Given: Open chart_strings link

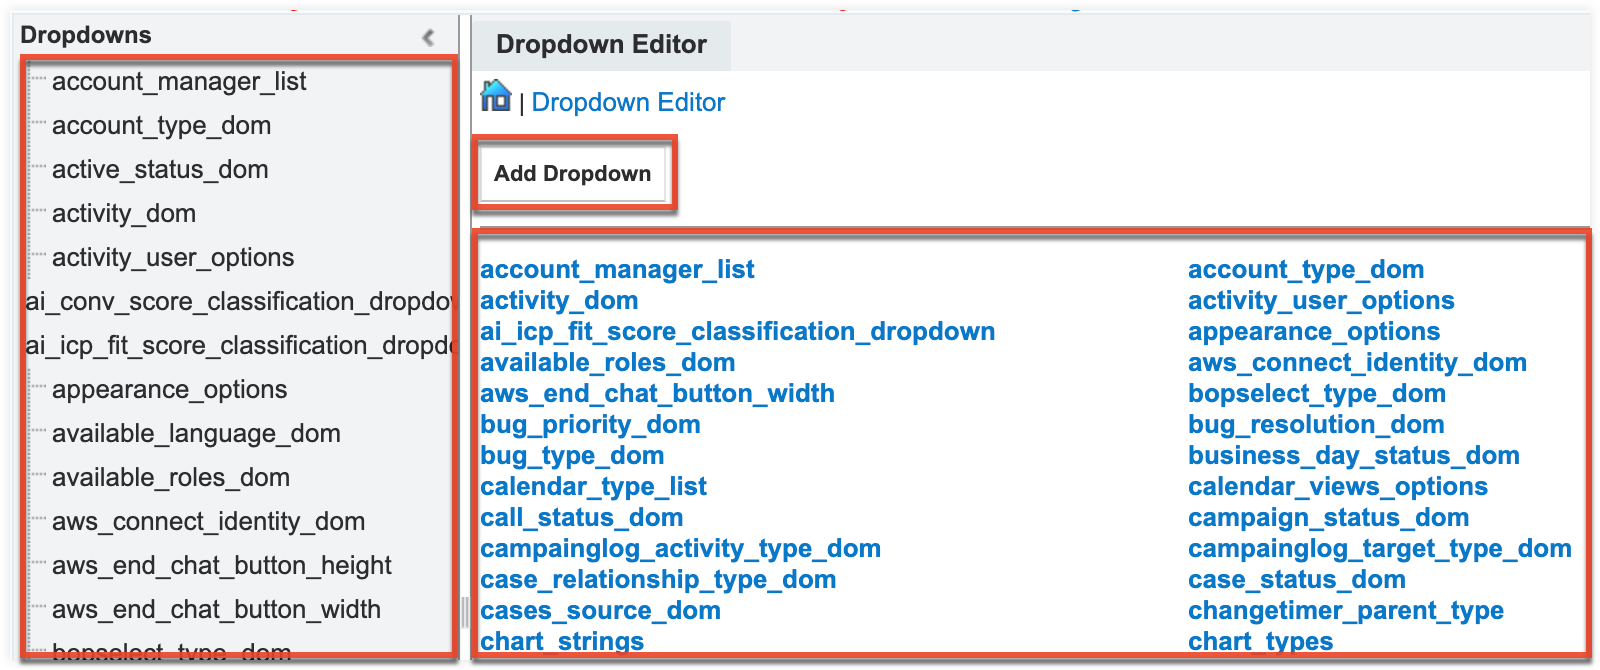Looking at the screenshot, I should 562,641.
